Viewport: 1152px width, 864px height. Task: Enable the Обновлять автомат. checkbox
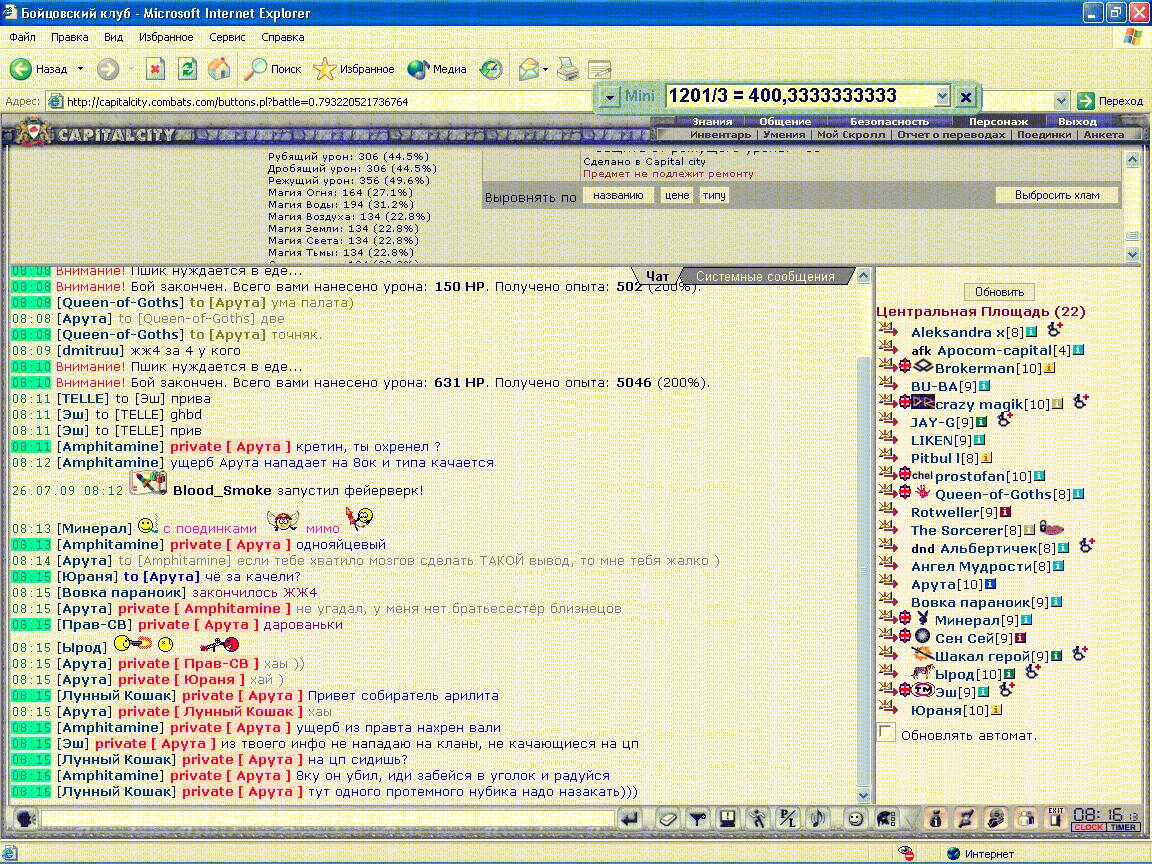(x=887, y=732)
